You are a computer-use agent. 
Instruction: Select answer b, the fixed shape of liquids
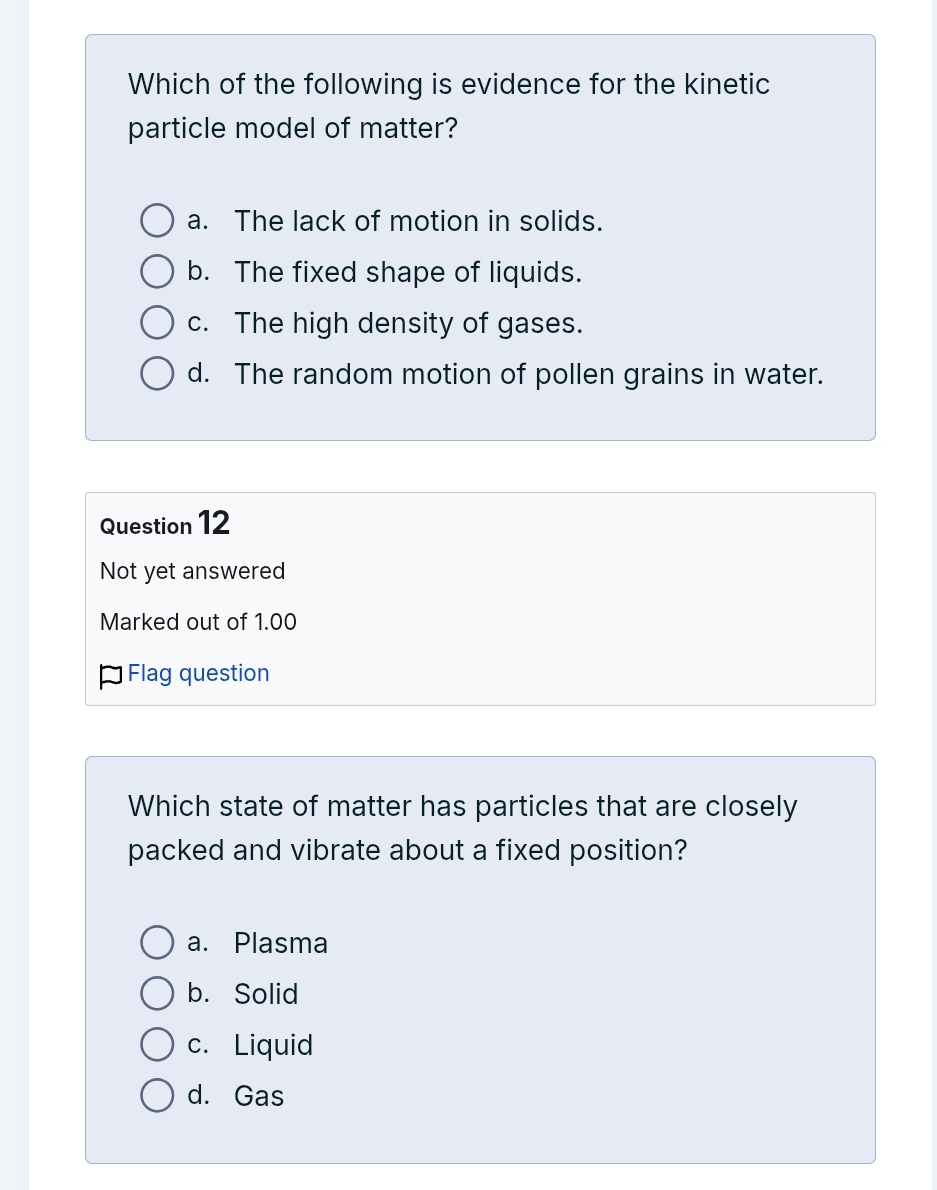[157, 271]
